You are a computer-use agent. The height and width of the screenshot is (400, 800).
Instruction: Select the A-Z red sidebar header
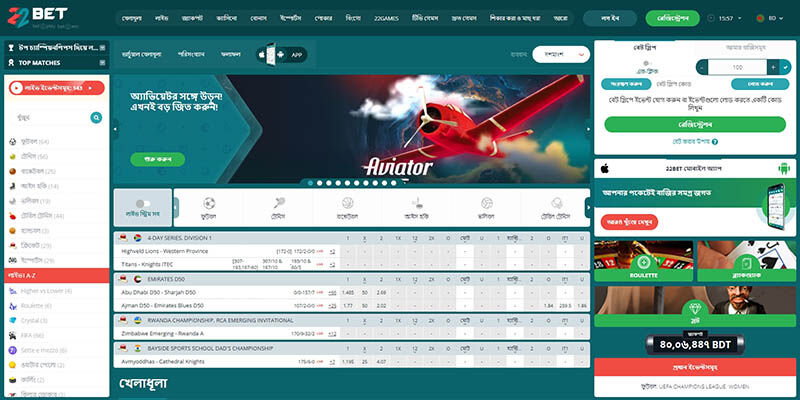(57, 276)
